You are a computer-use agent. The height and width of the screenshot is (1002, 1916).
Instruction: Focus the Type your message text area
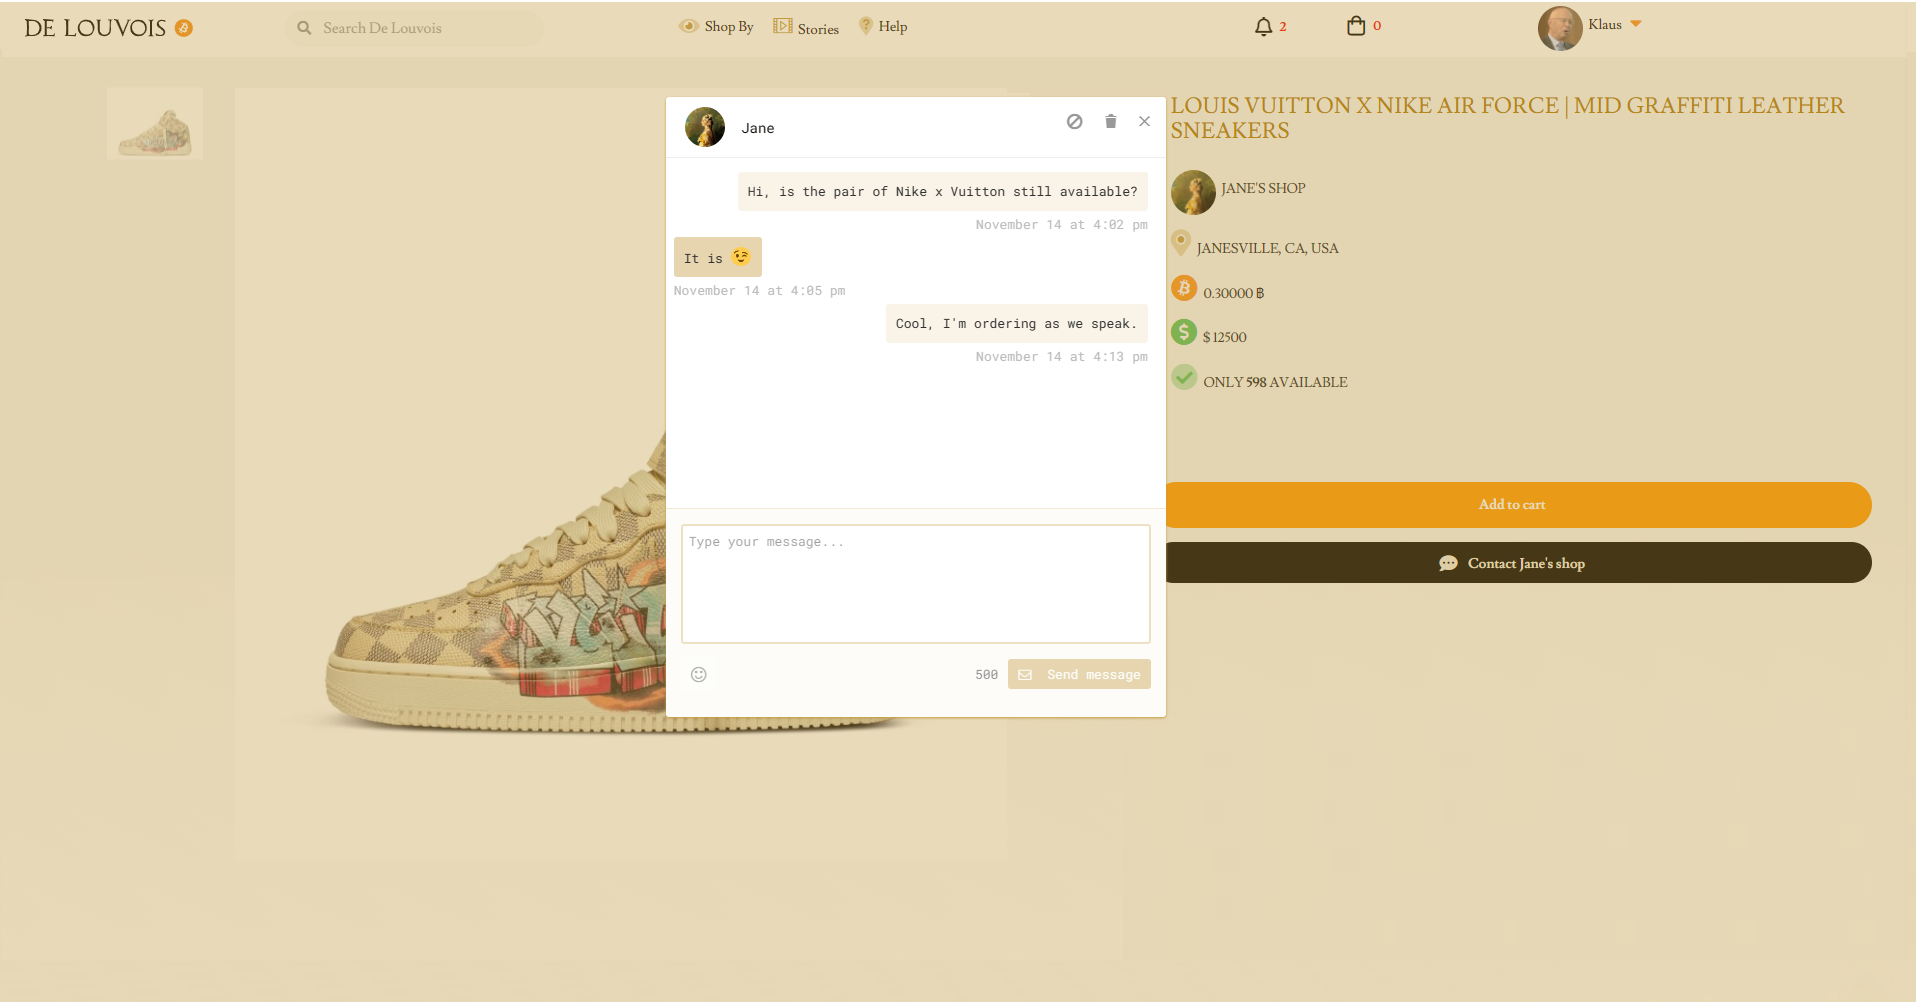click(915, 583)
